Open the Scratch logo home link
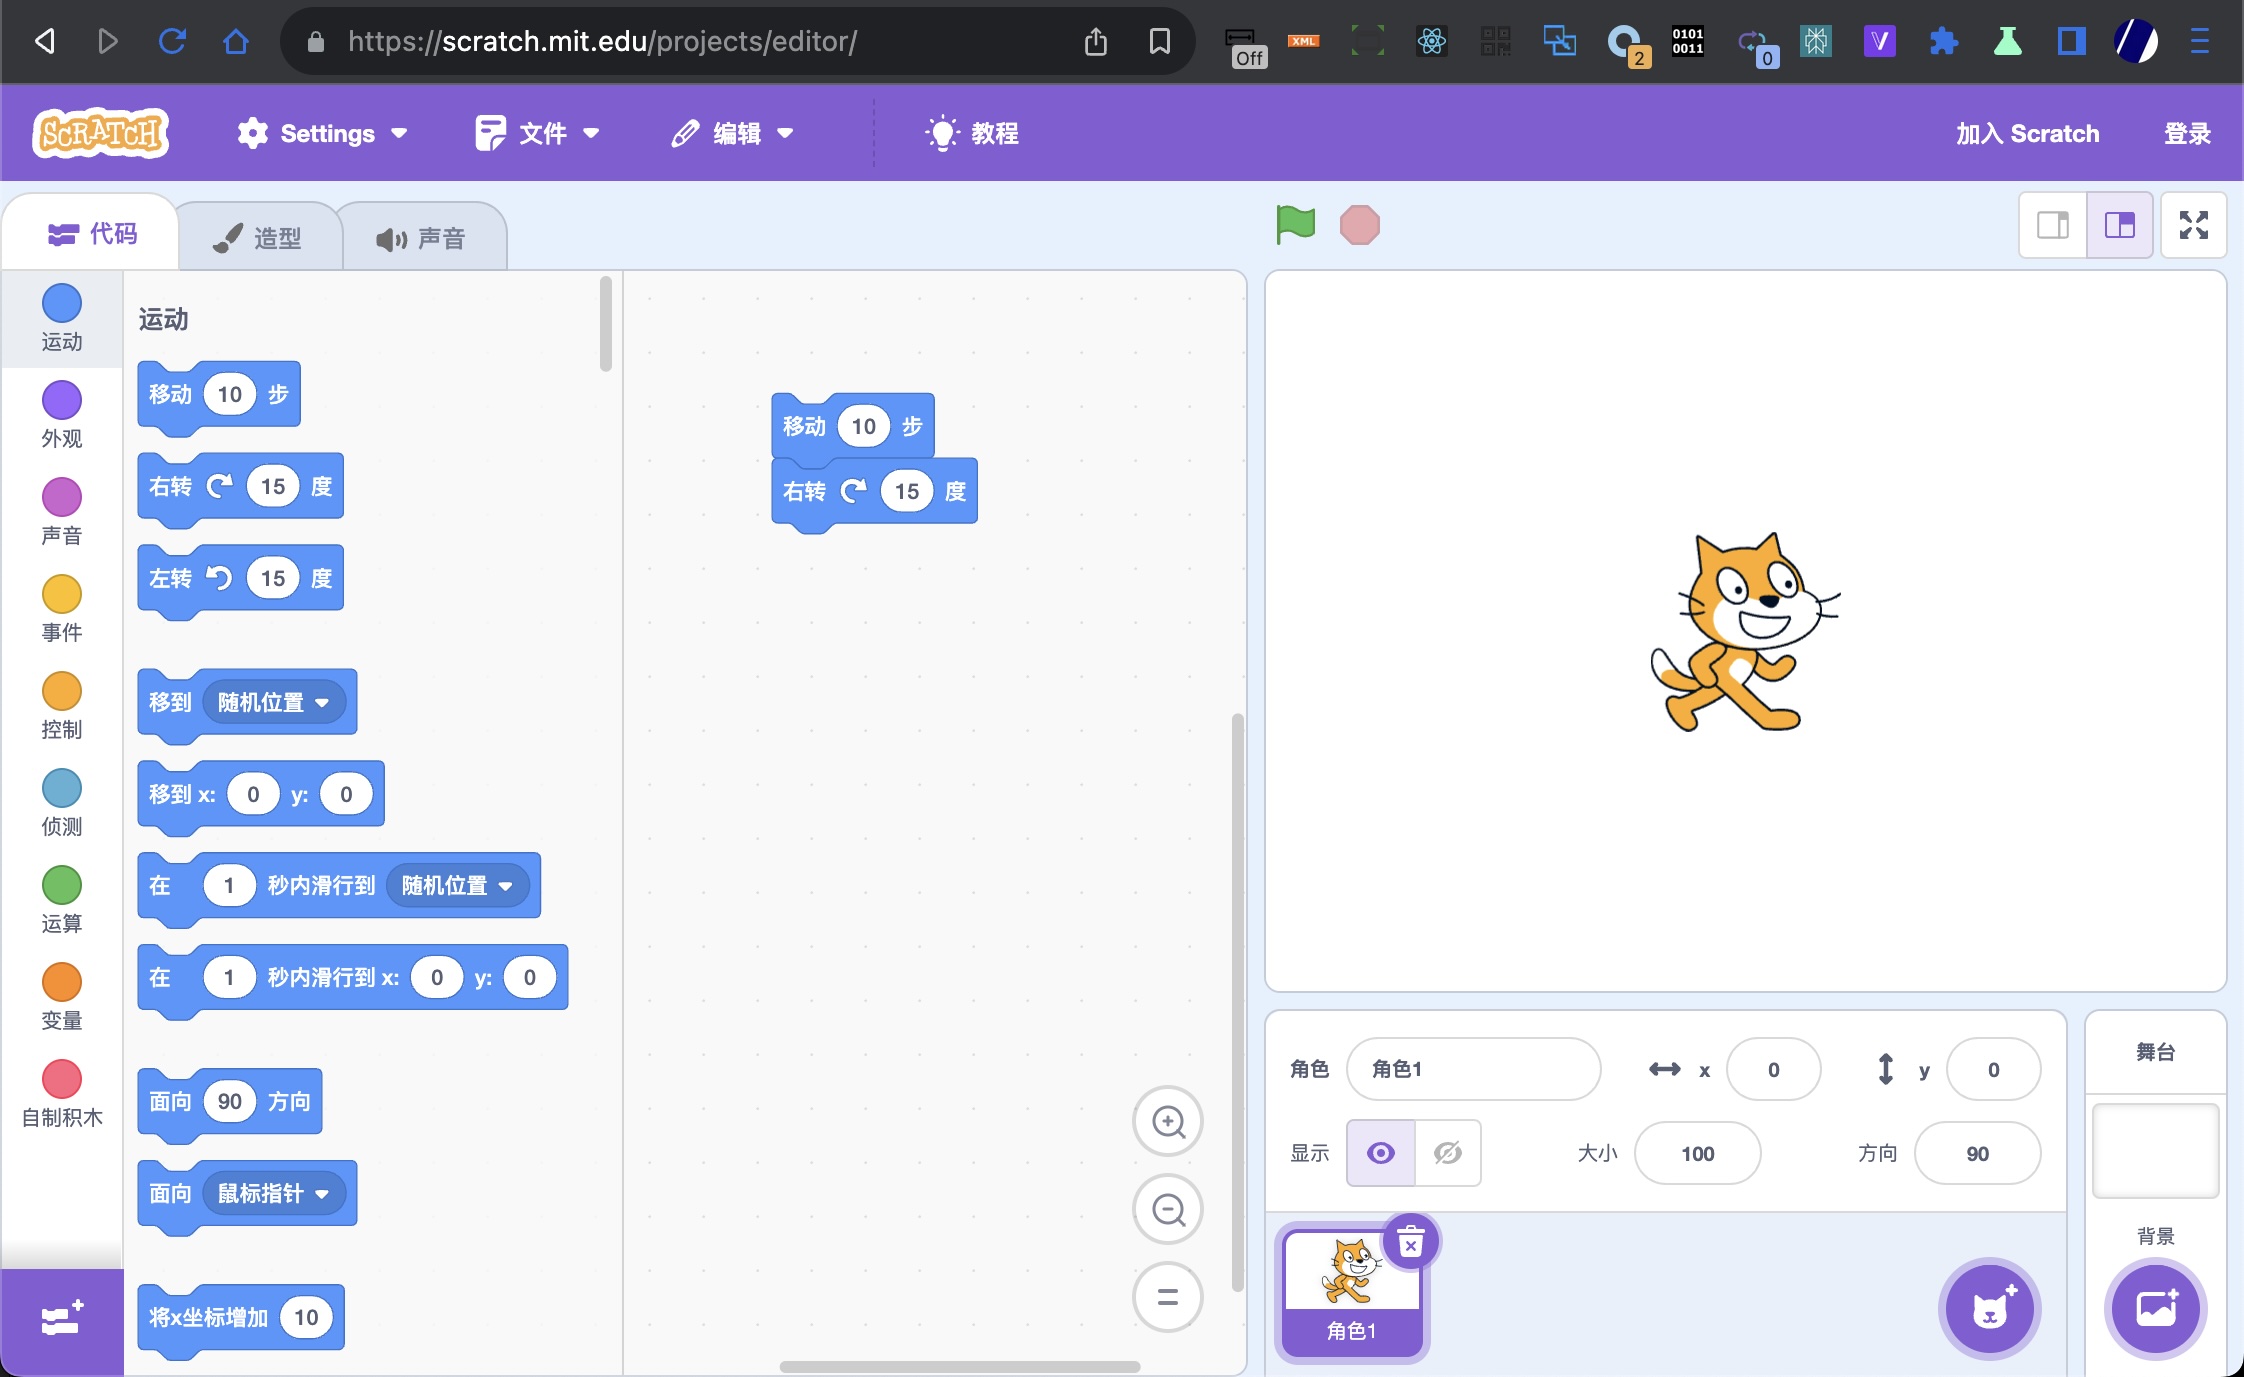 coord(100,133)
